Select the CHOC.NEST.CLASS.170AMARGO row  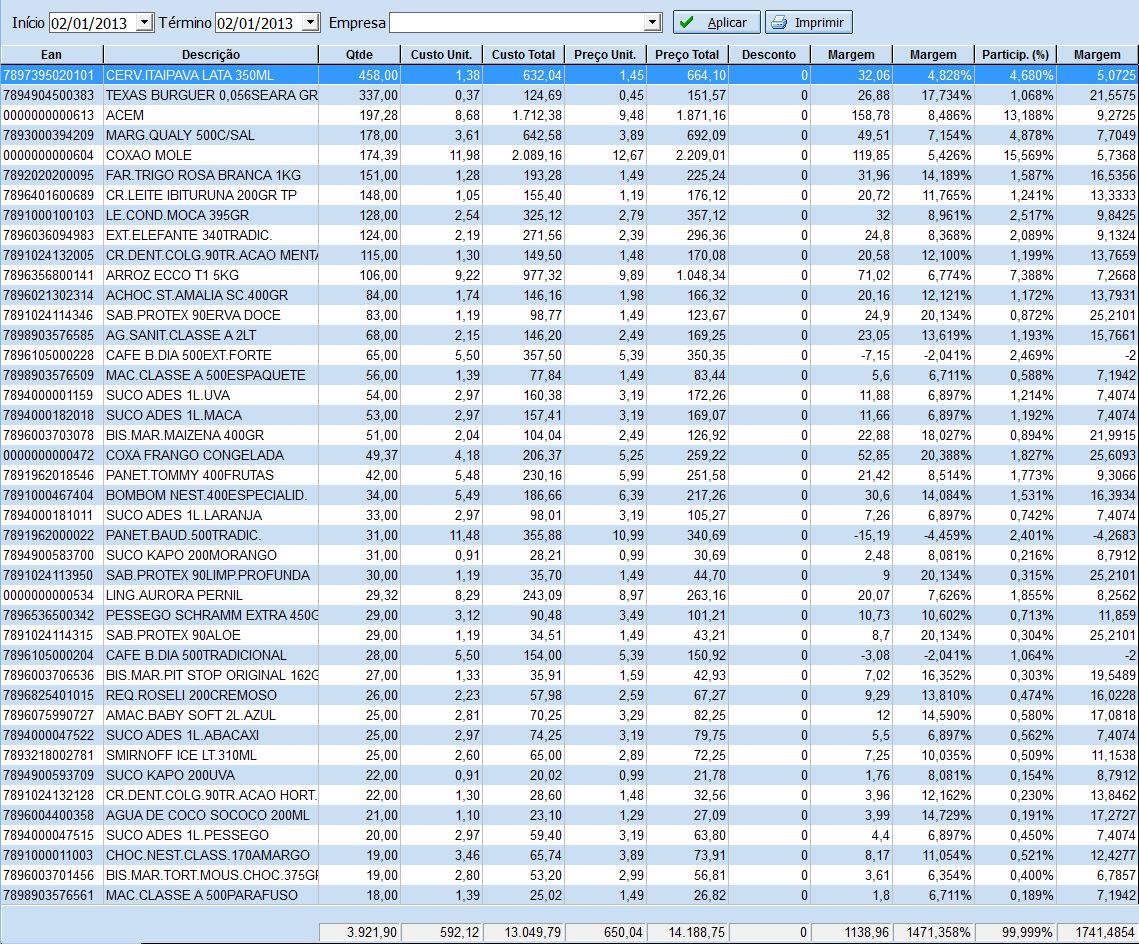570,855
